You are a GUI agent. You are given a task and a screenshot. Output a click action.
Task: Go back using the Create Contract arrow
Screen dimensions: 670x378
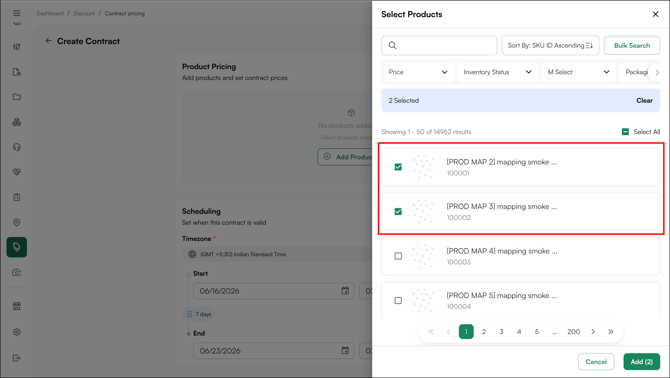48,41
